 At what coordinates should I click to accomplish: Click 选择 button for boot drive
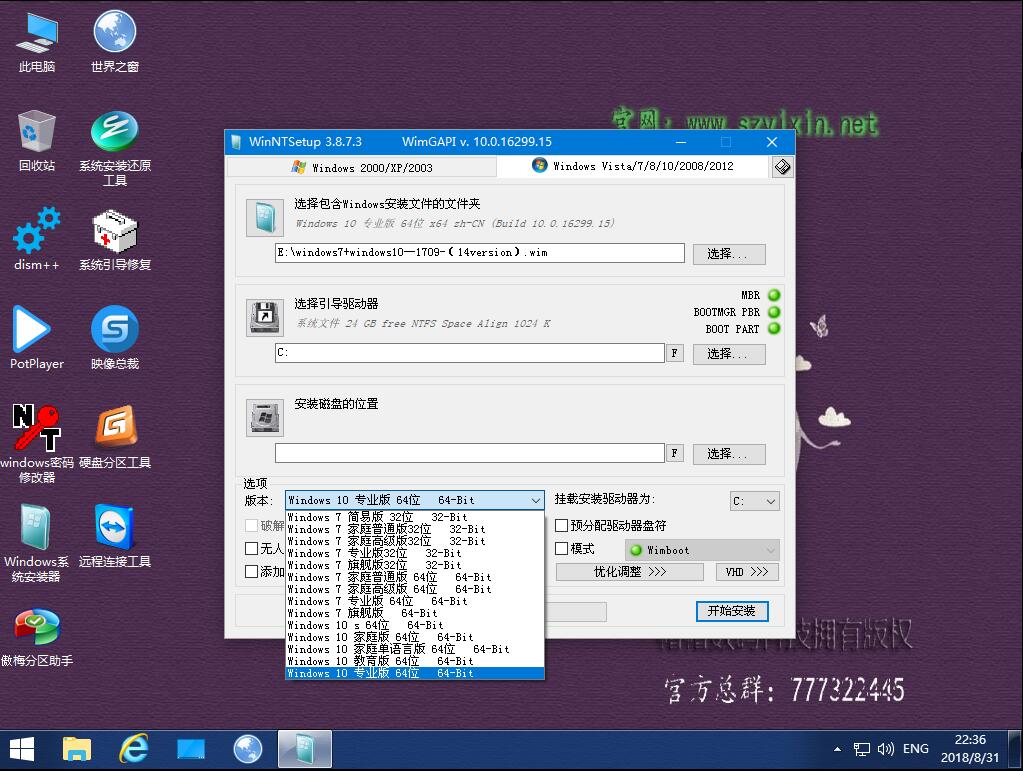pos(729,354)
